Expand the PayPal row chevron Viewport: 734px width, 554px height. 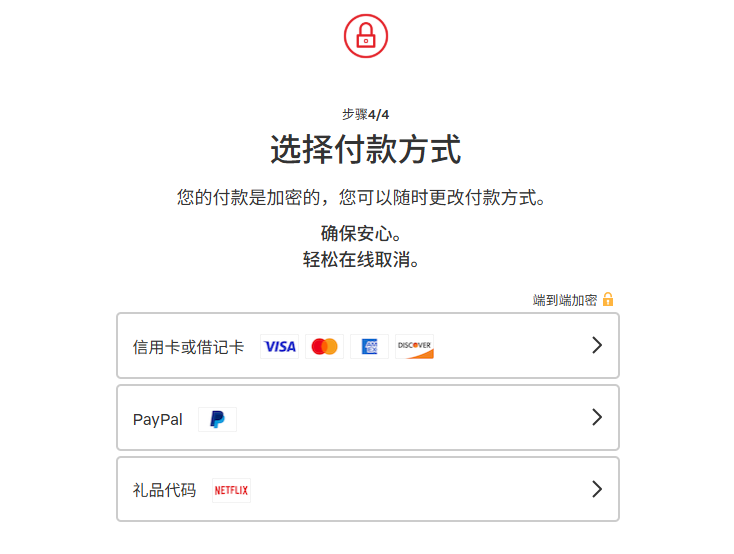click(597, 417)
